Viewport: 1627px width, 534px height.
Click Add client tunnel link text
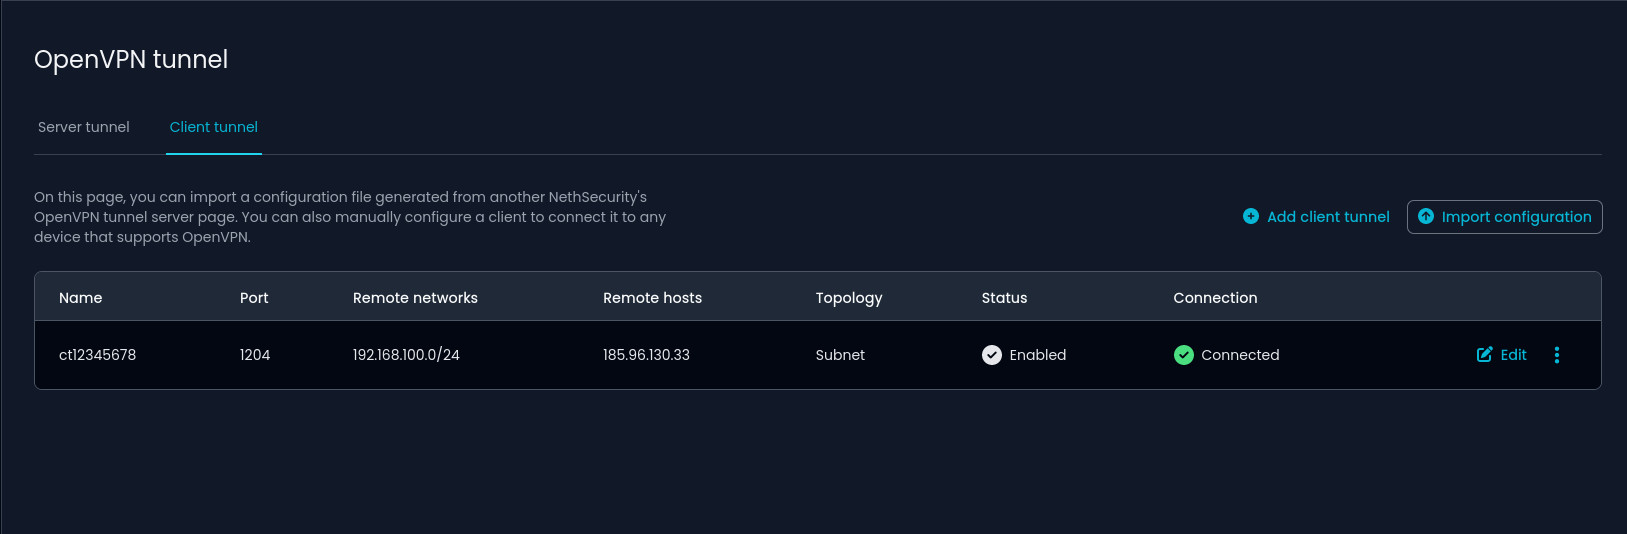(x=1328, y=217)
